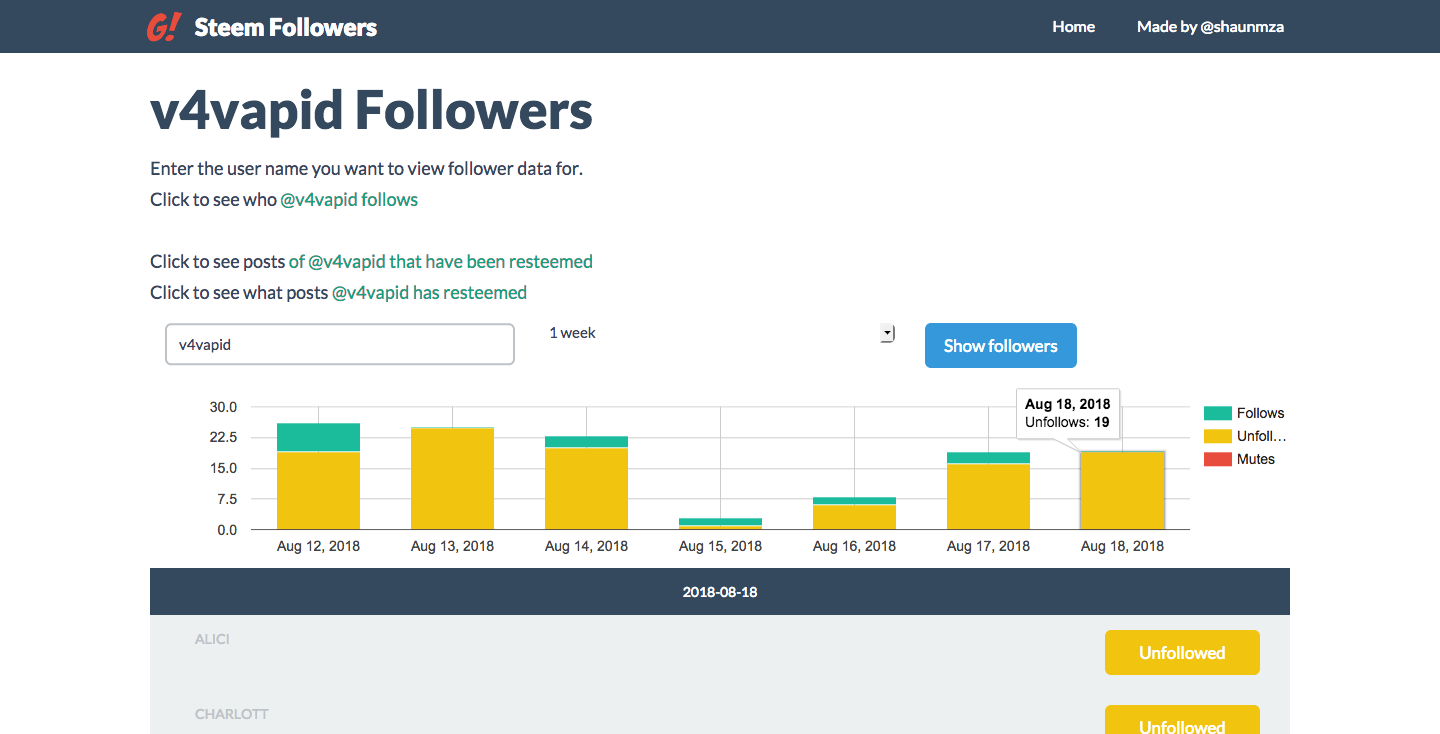Click the Aug 12 yellow unfollows bar
Image resolution: width=1440 pixels, height=734 pixels.
(x=318, y=490)
